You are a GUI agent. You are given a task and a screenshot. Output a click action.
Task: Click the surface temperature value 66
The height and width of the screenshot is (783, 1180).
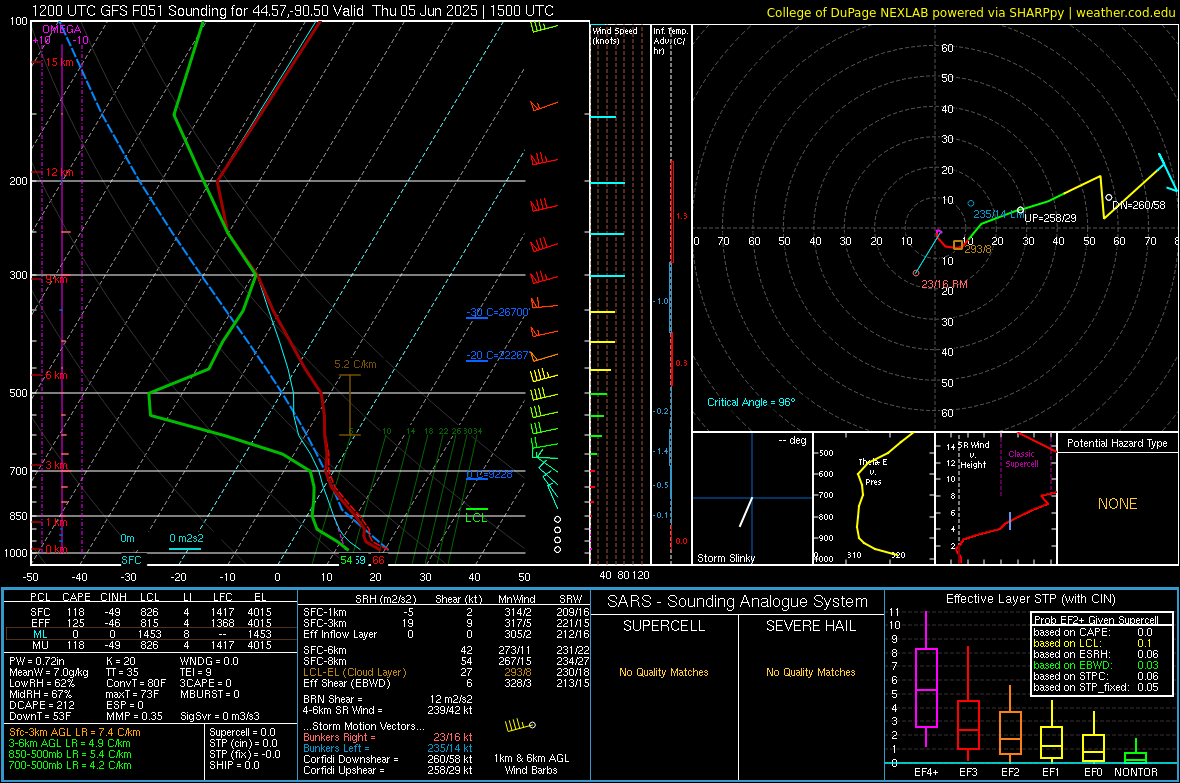pos(378,559)
